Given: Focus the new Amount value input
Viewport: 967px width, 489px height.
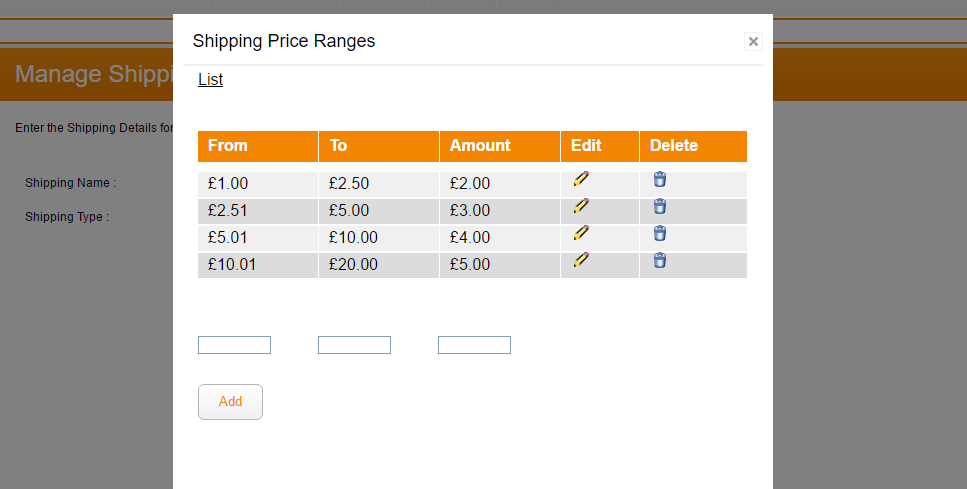Looking at the screenshot, I should [474, 345].
